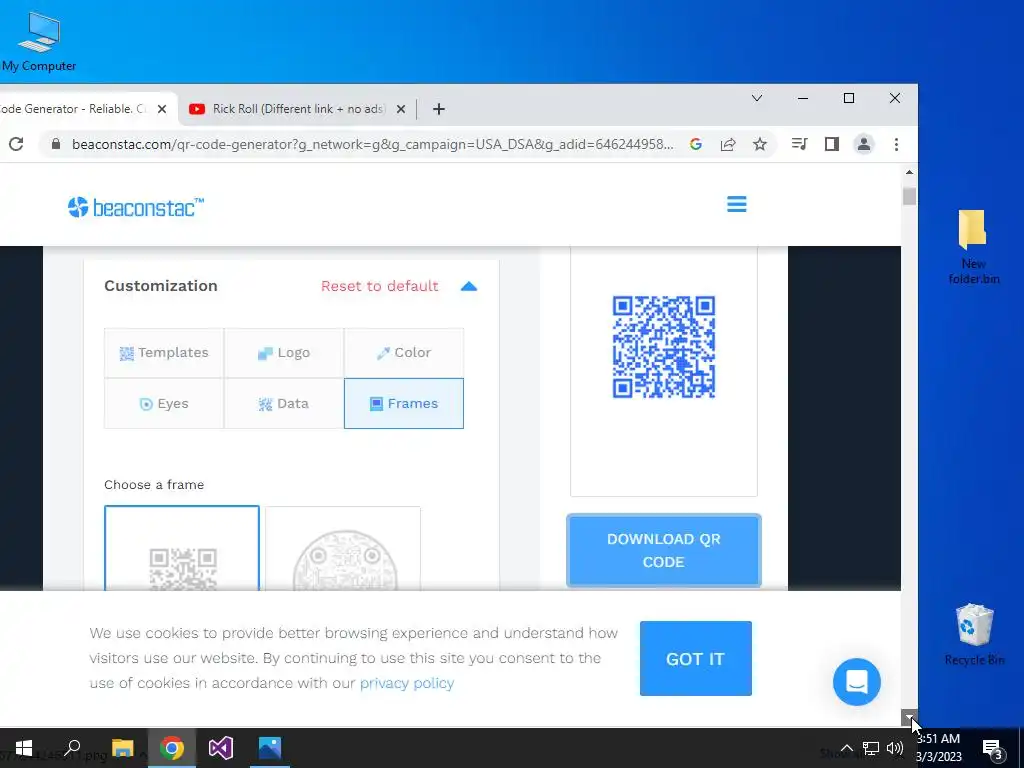Close the Rick Roll tab
The image size is (1024, 768).
tap(401, 109)
